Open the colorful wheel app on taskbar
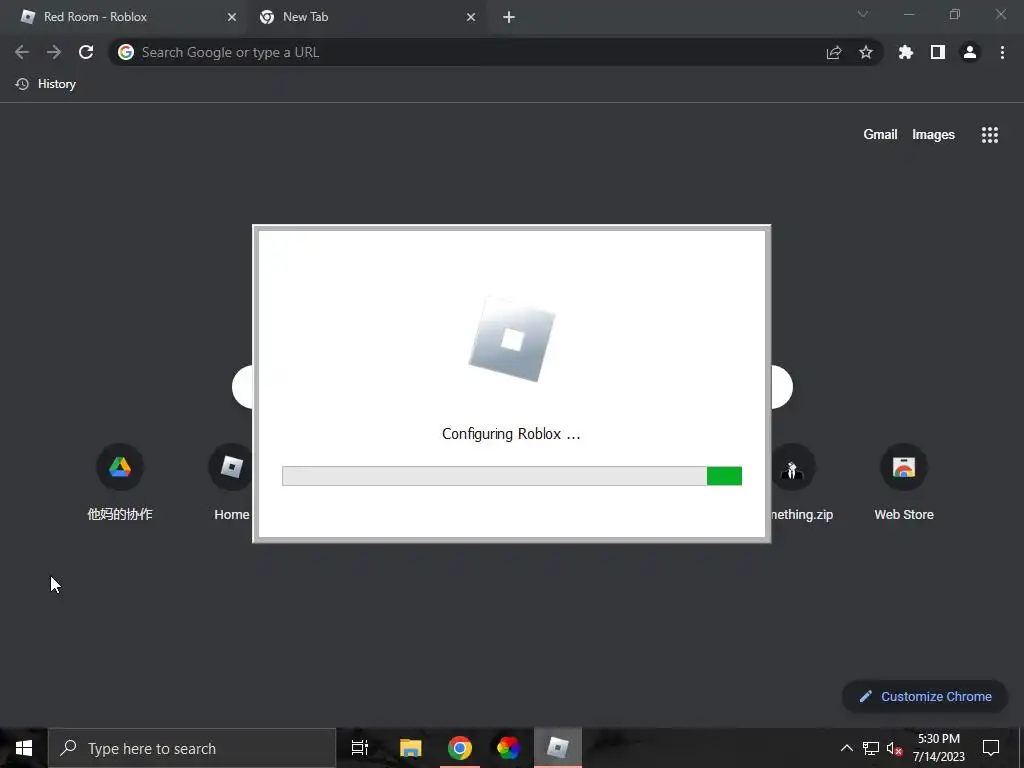1024x768 pixels. pos(508,748)
